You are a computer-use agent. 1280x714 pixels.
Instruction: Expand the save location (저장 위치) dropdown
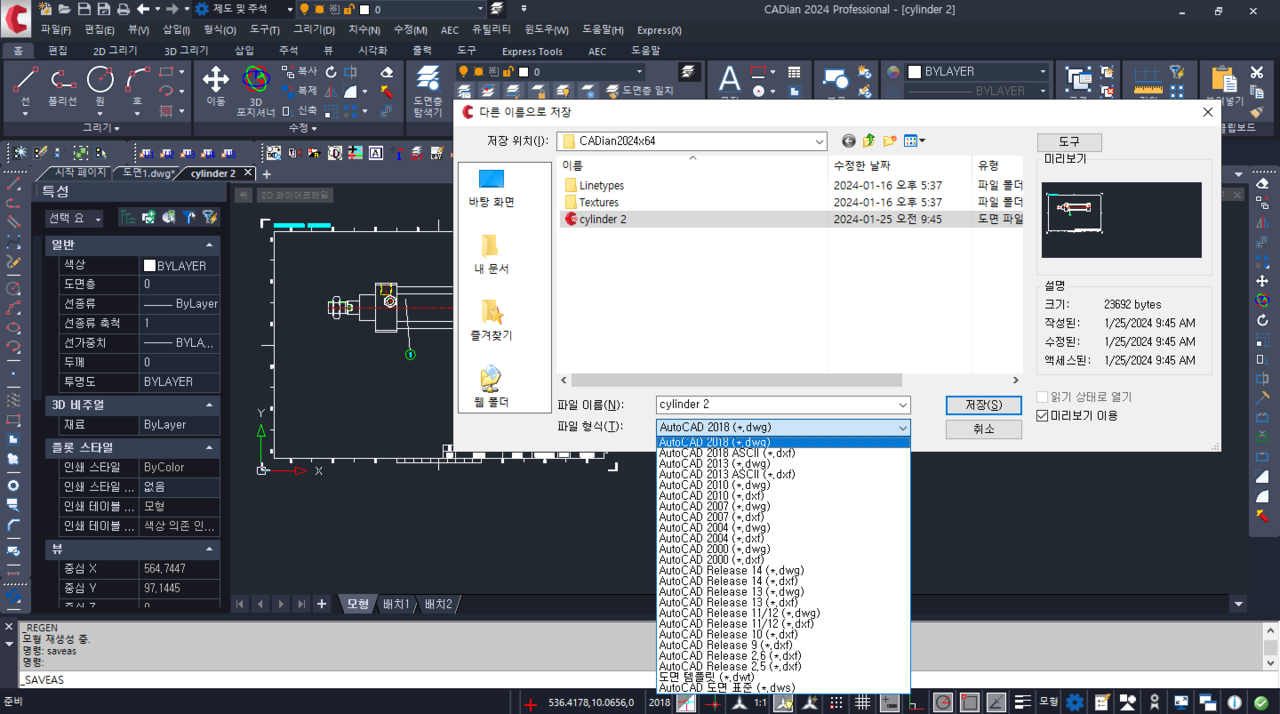(x=819, y=142)
